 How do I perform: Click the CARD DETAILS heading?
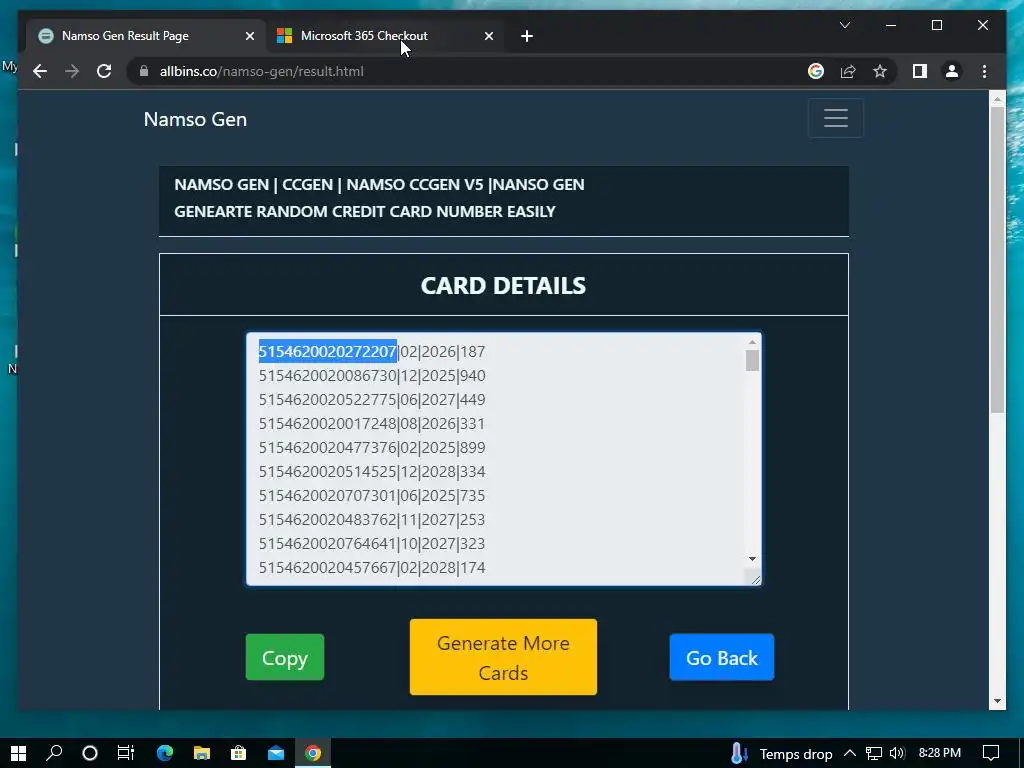[504, 285]
